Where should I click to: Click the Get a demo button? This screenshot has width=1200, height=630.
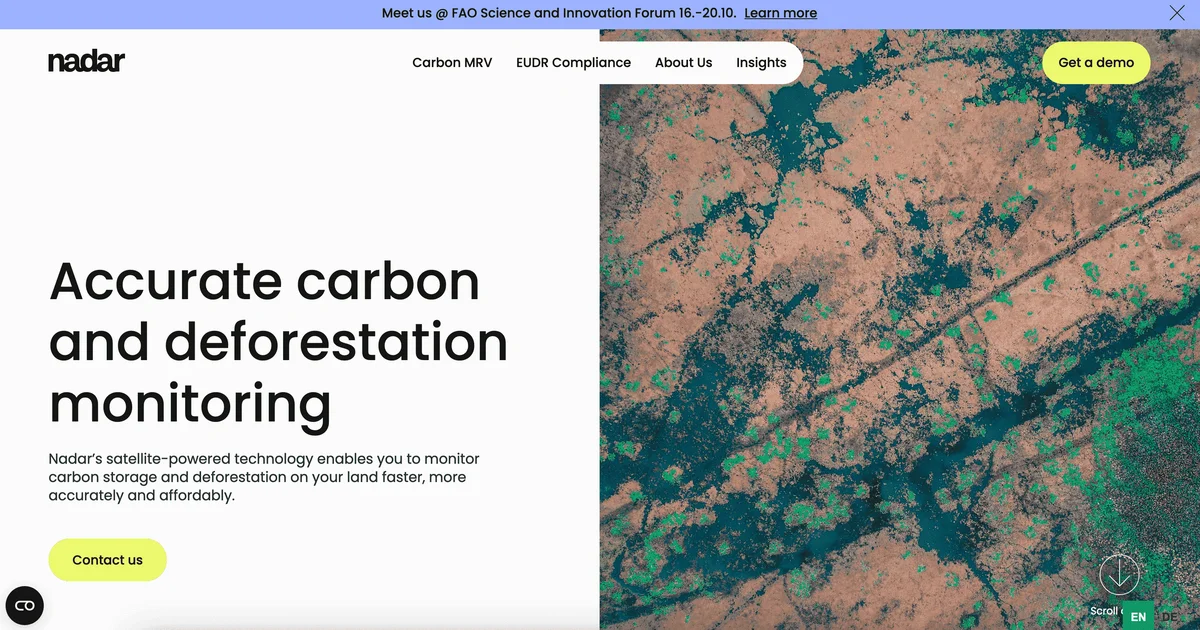1096,62
